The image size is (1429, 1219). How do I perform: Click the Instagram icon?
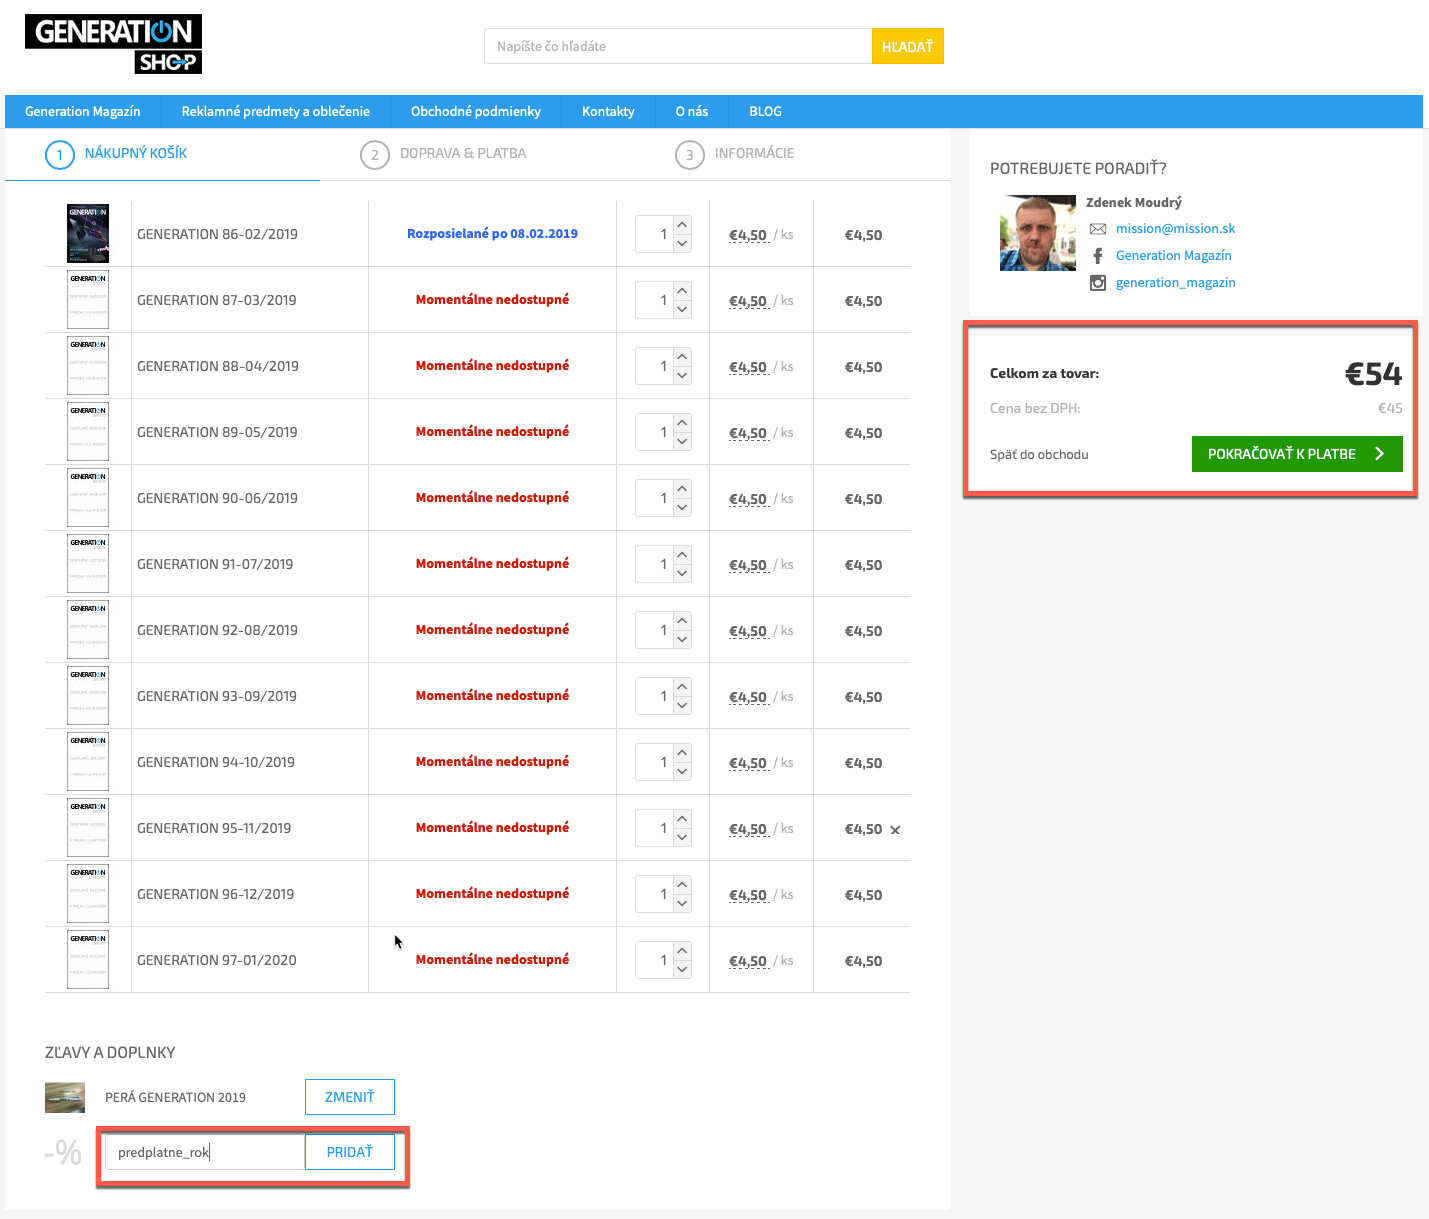(x=1098, y=283)
